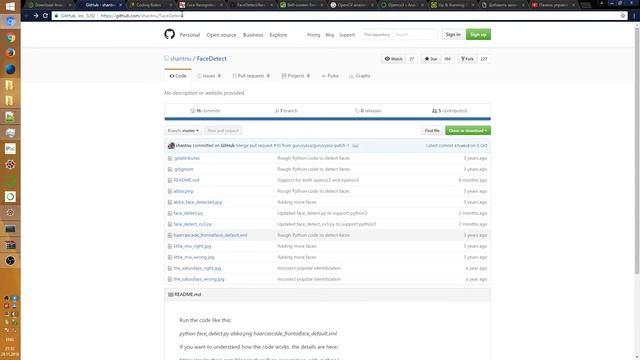Click the lock icon in the address bar

pos(56,16)
